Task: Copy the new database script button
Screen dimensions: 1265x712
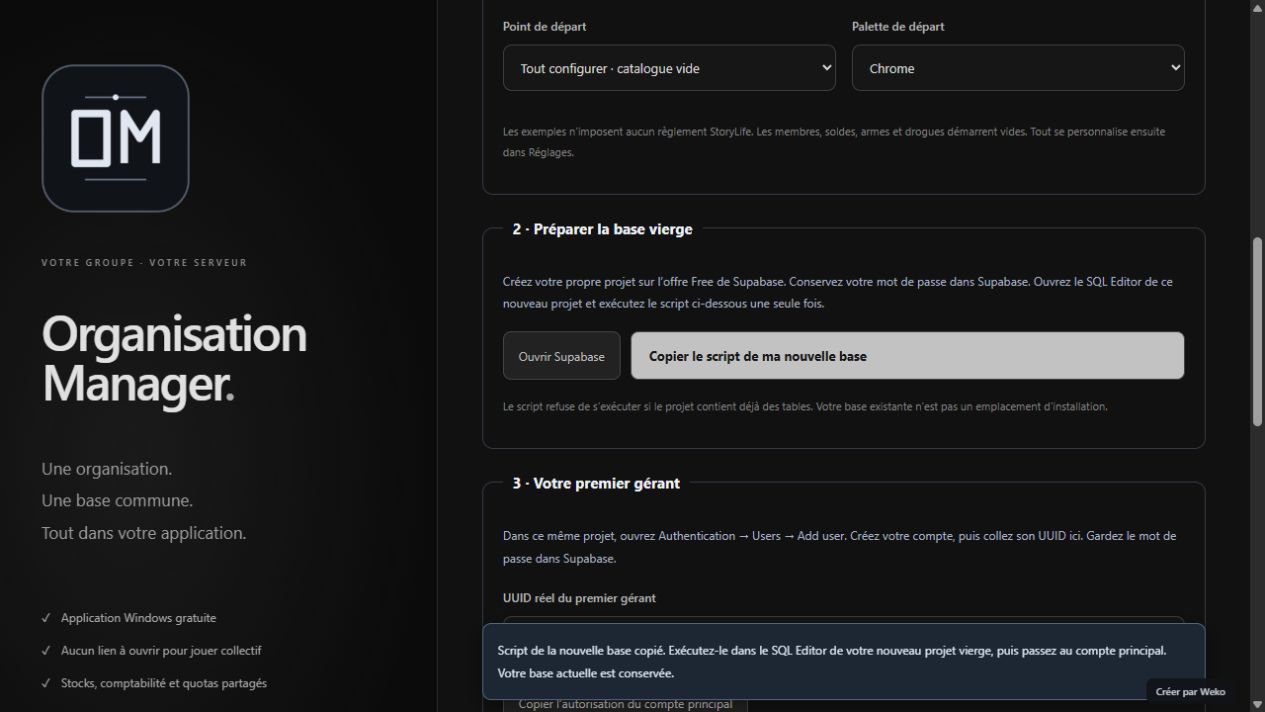Action: pyautogui.click(x=907, y=356)
